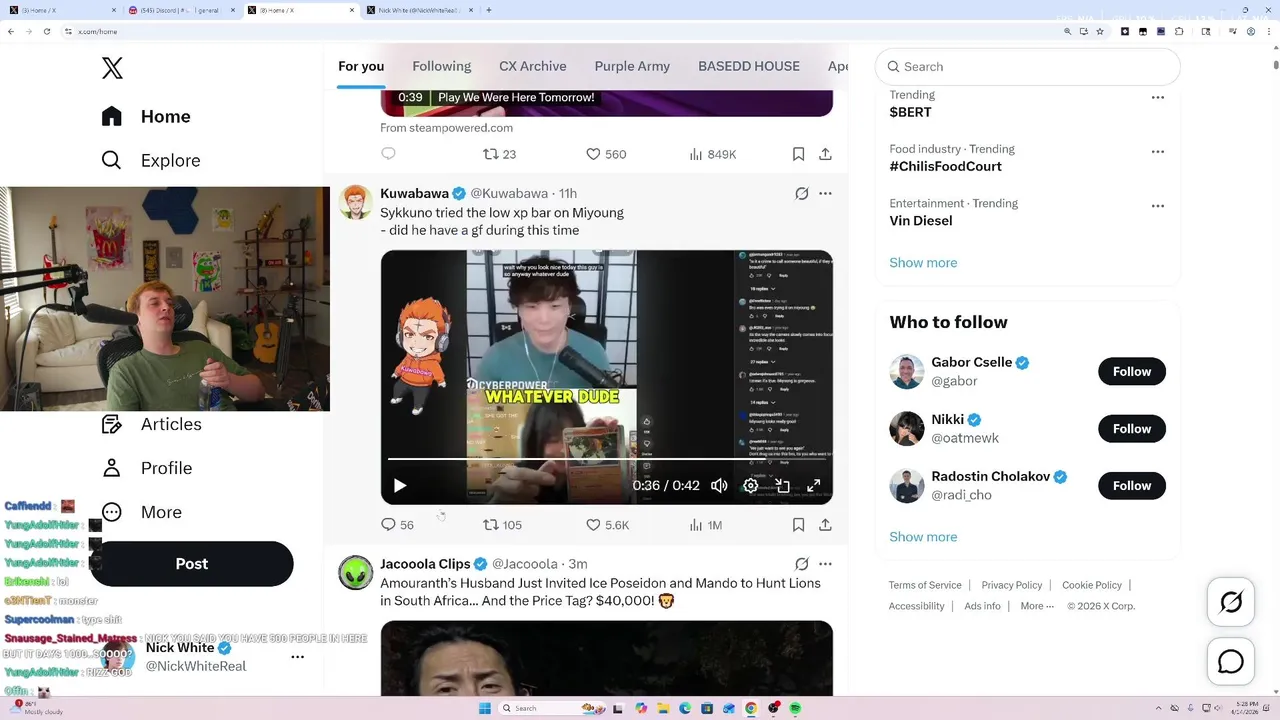The height and width of the screenshot is (720, 1280).
Task: Like the post with 560 likes
Action: pos(606,154)
